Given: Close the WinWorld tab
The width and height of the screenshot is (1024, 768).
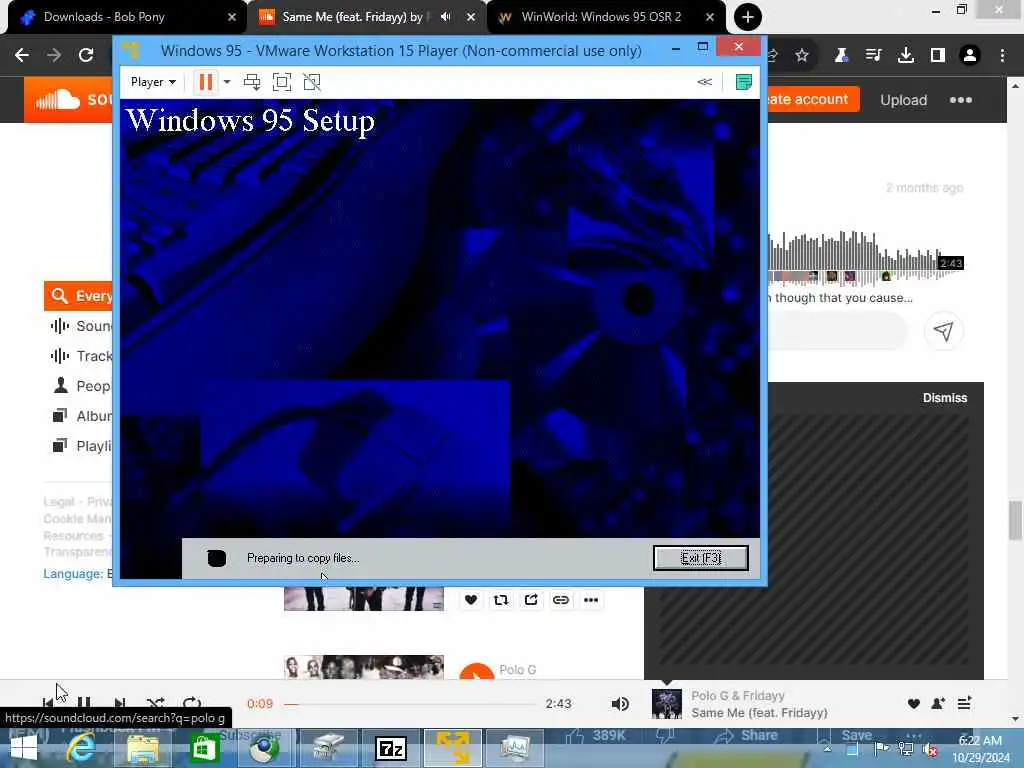Looking at the screenshot, I should coord(710,17).
